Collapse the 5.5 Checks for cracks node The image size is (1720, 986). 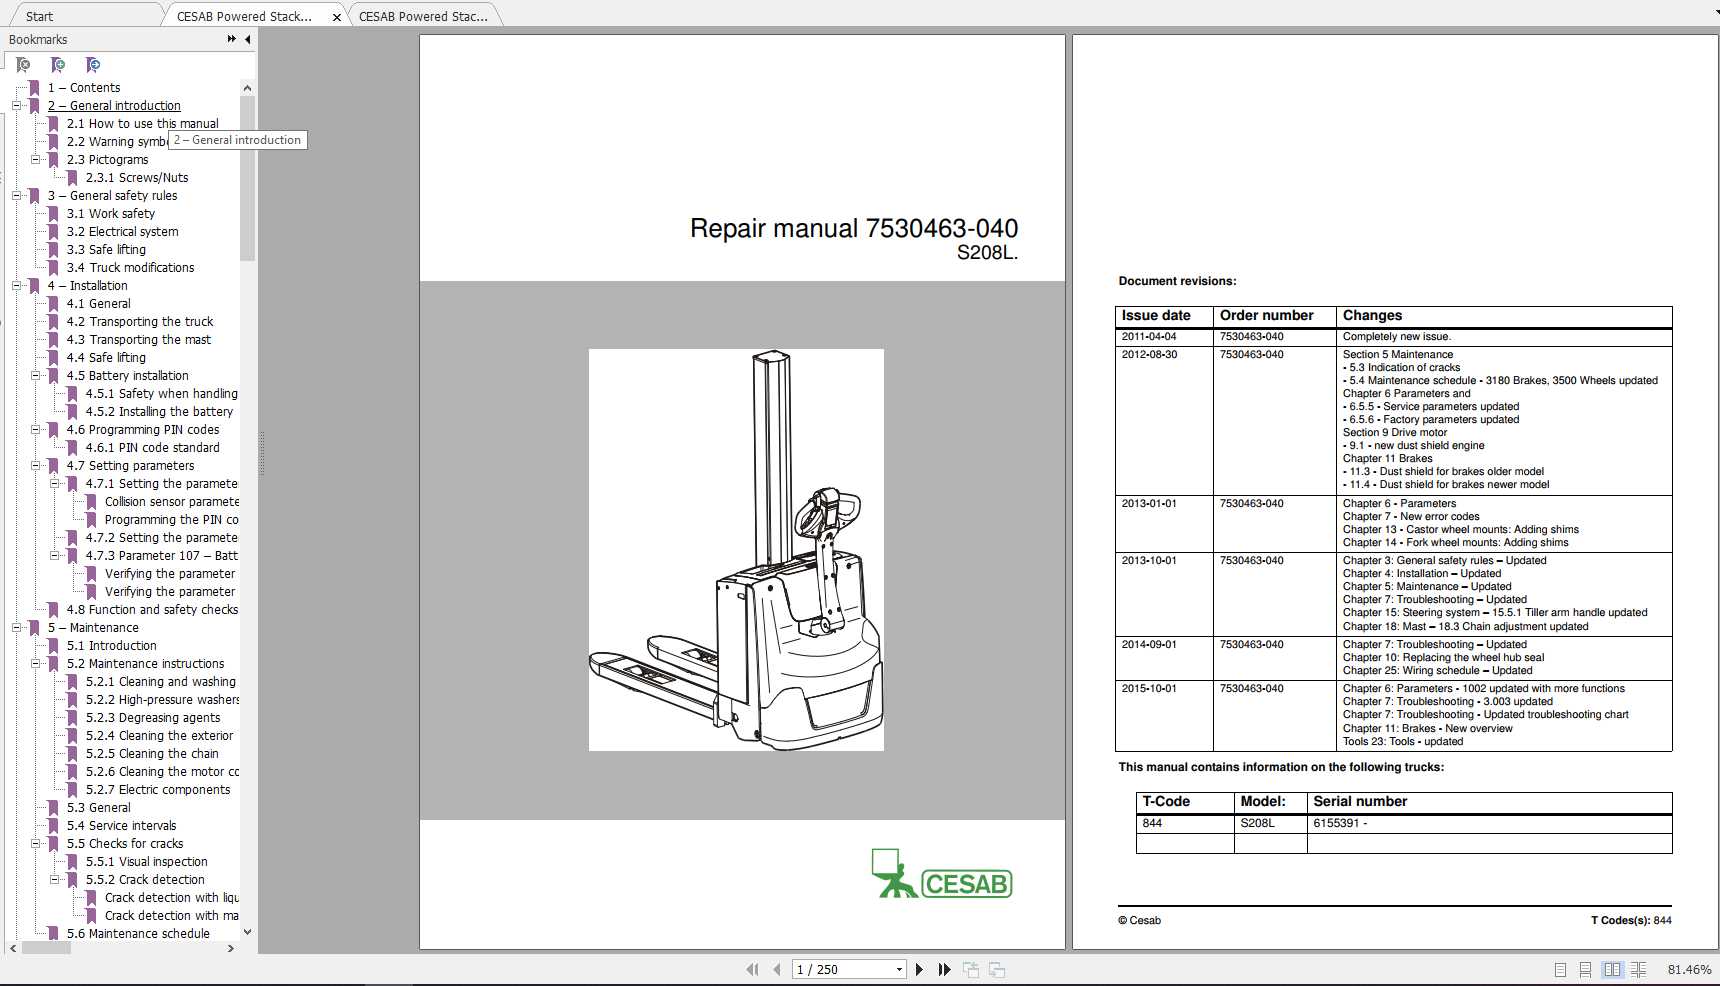36,844
